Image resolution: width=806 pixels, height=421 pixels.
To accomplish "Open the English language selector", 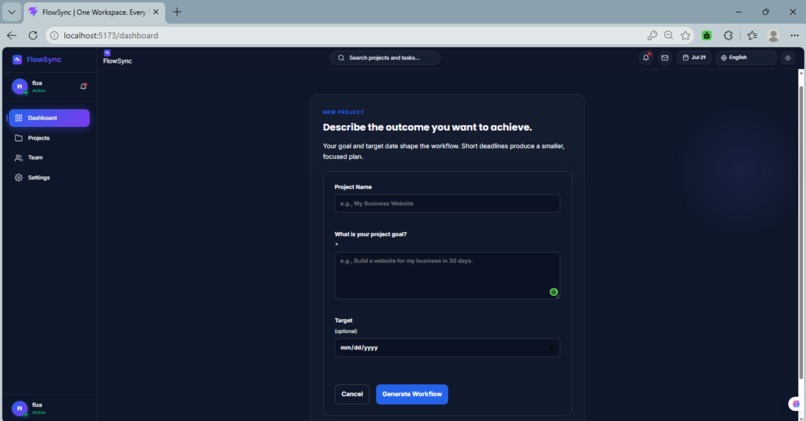I will [x=746, y=58].
